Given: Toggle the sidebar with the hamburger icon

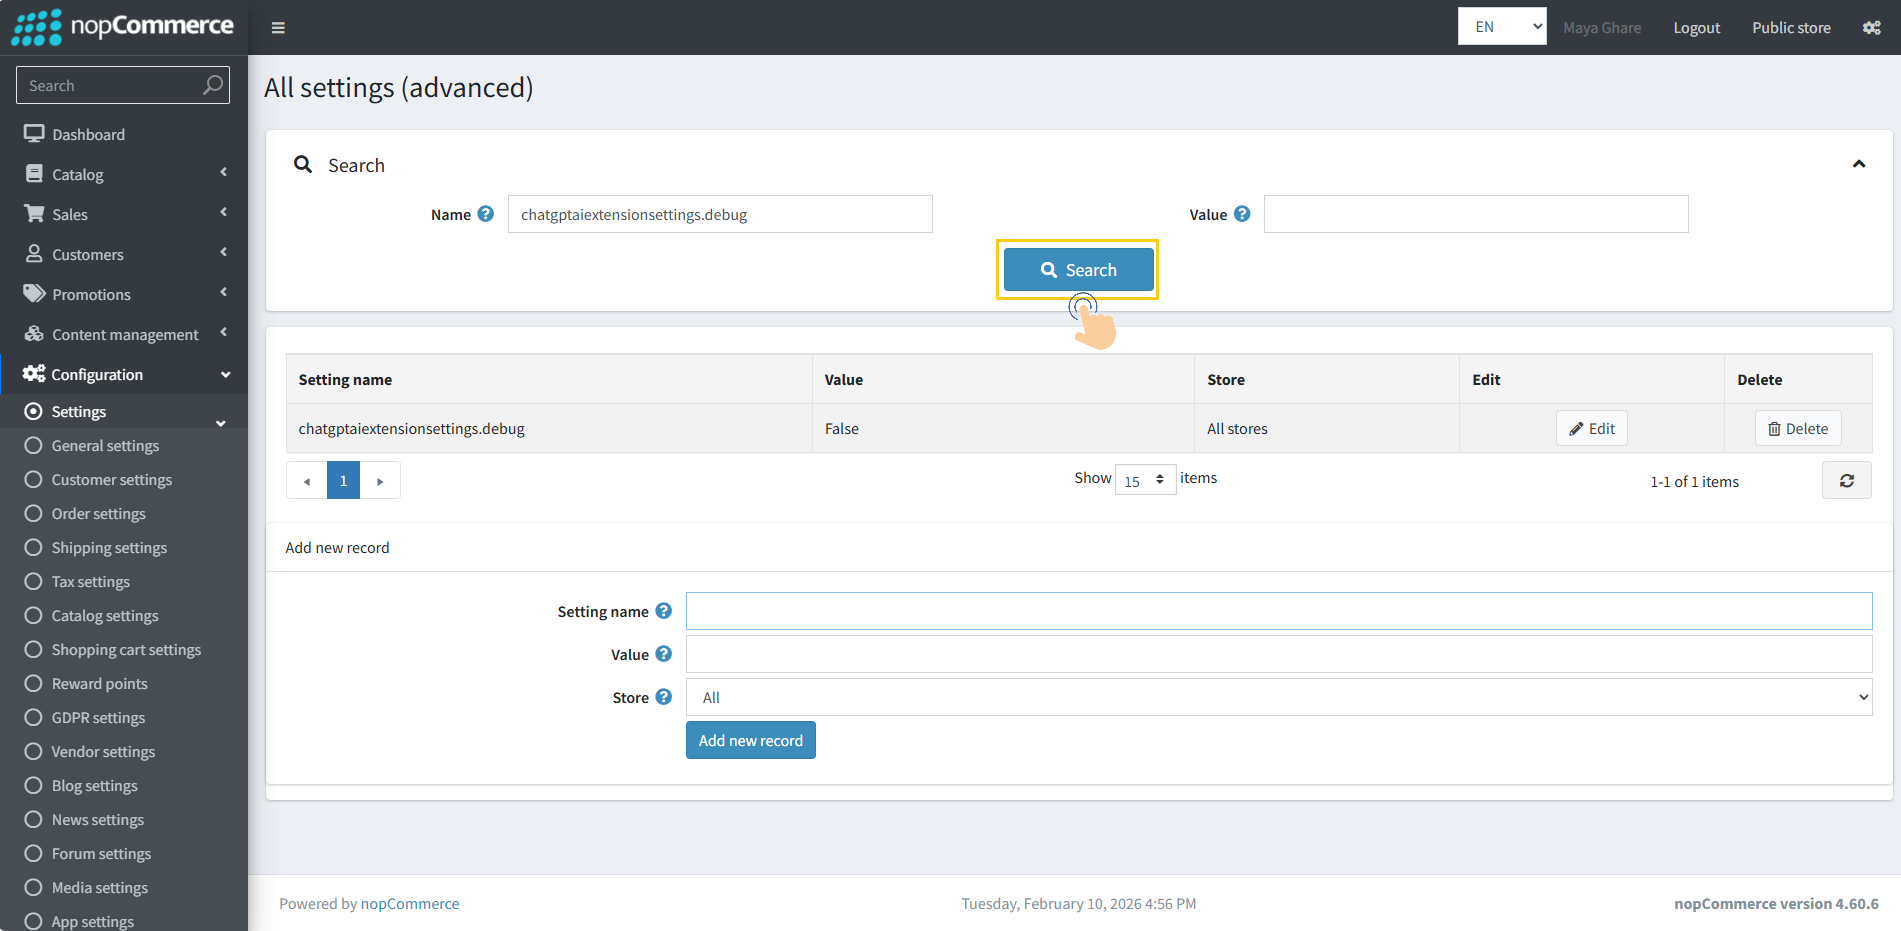Looking at the screenshot, I should [278, 27].
